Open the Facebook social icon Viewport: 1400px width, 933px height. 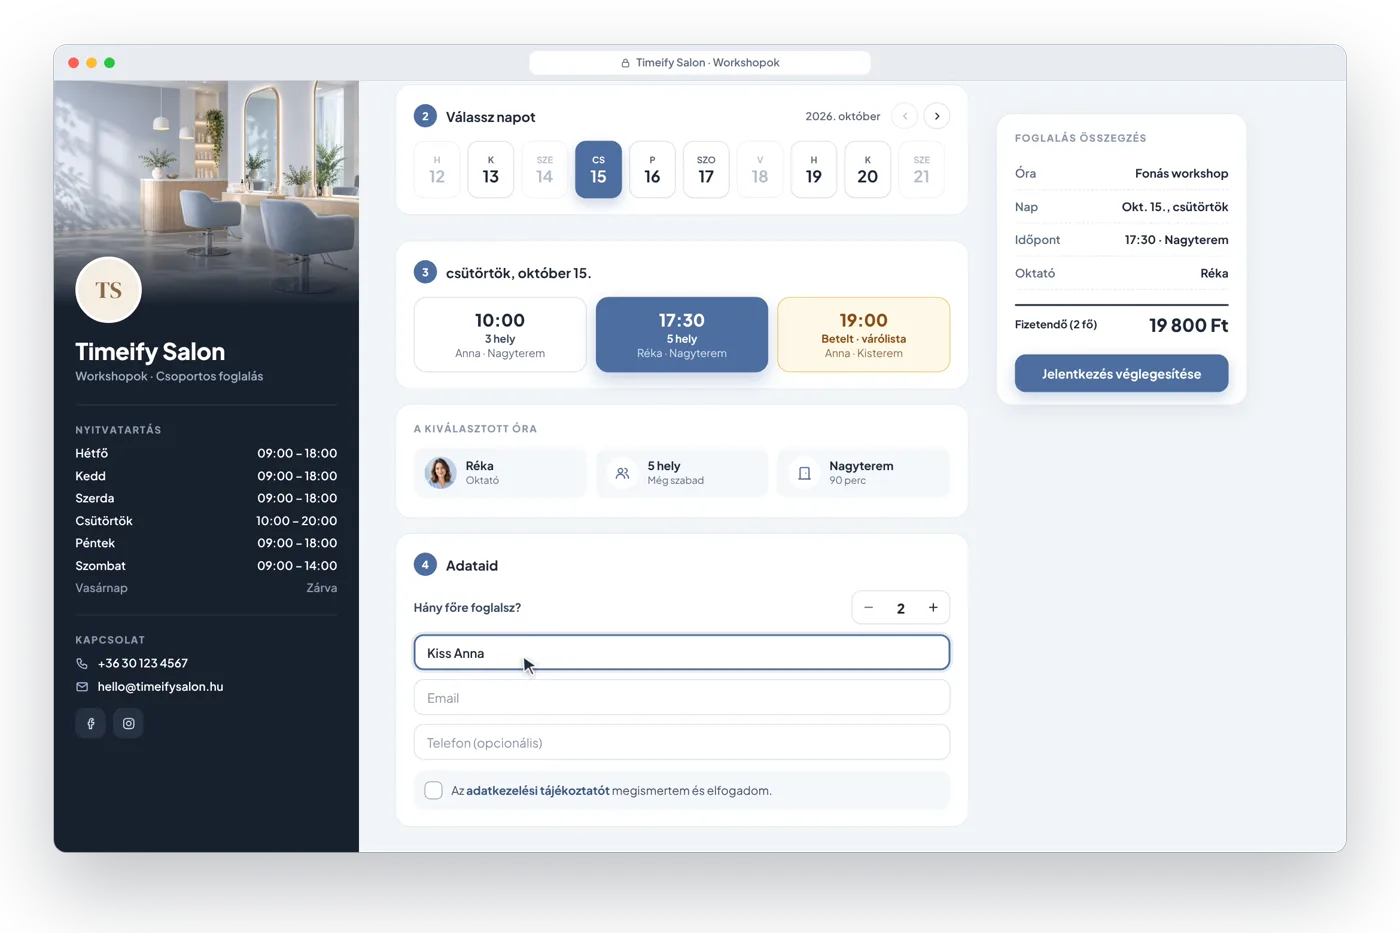tap(90, 723)
